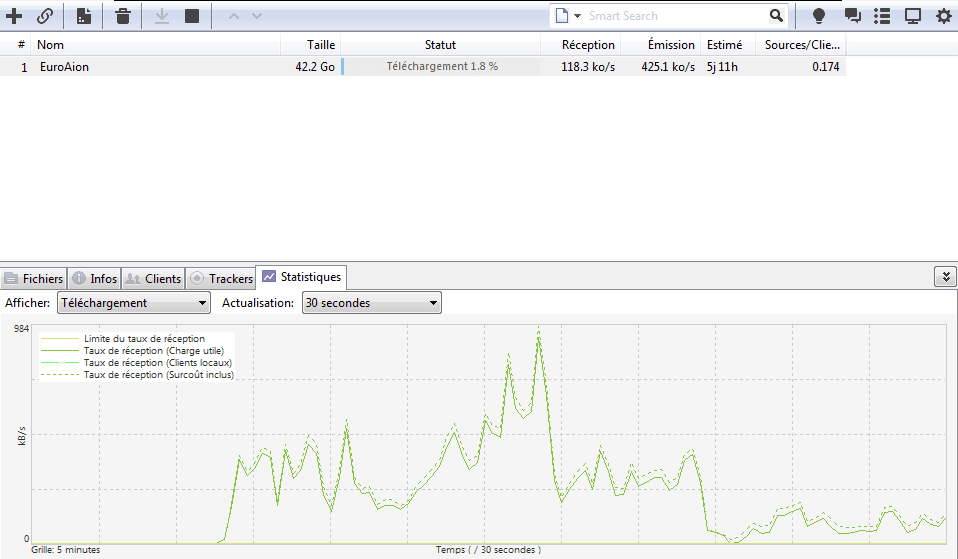
Task: Open the Actualisation 30 secondes dropdown
Action: (x=371, y=303)
